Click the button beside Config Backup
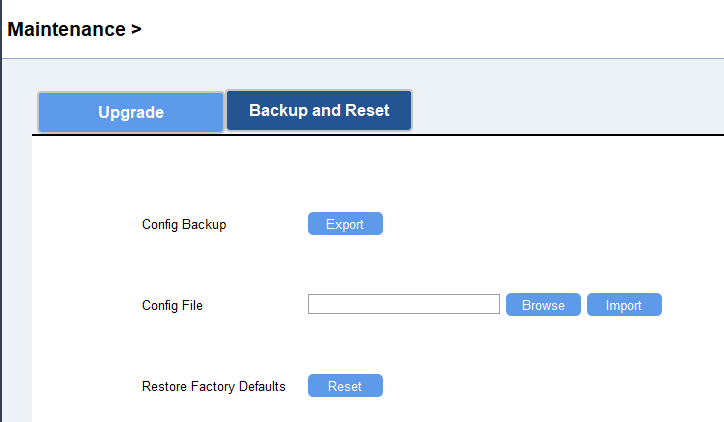 coord(345,224)
